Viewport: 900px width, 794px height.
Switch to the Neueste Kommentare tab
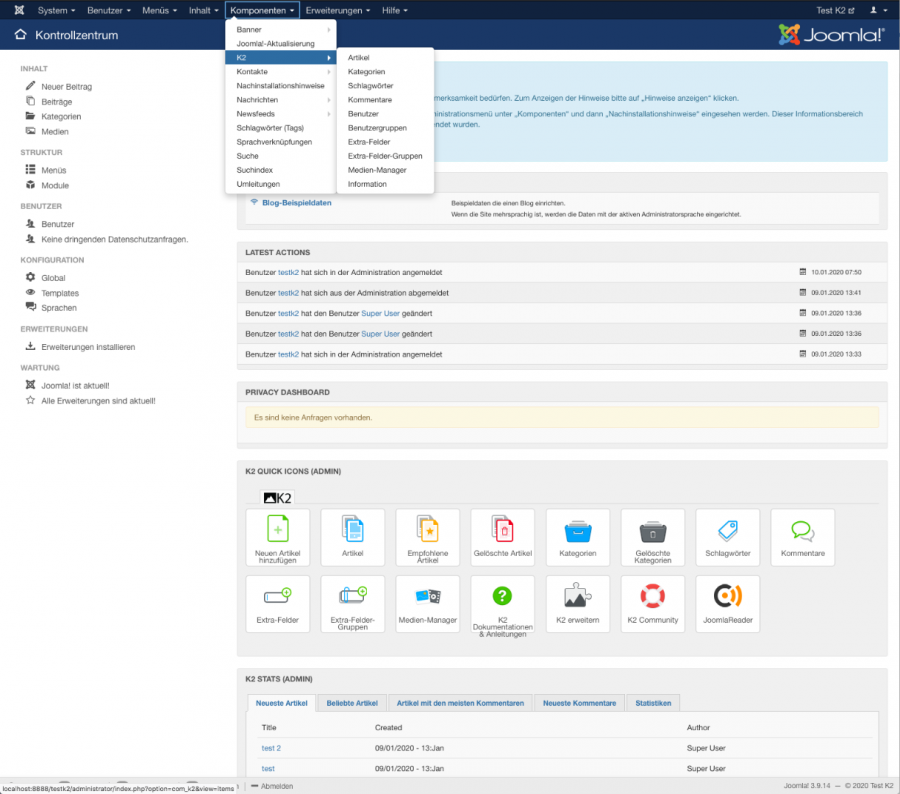(x=579, y=703)
